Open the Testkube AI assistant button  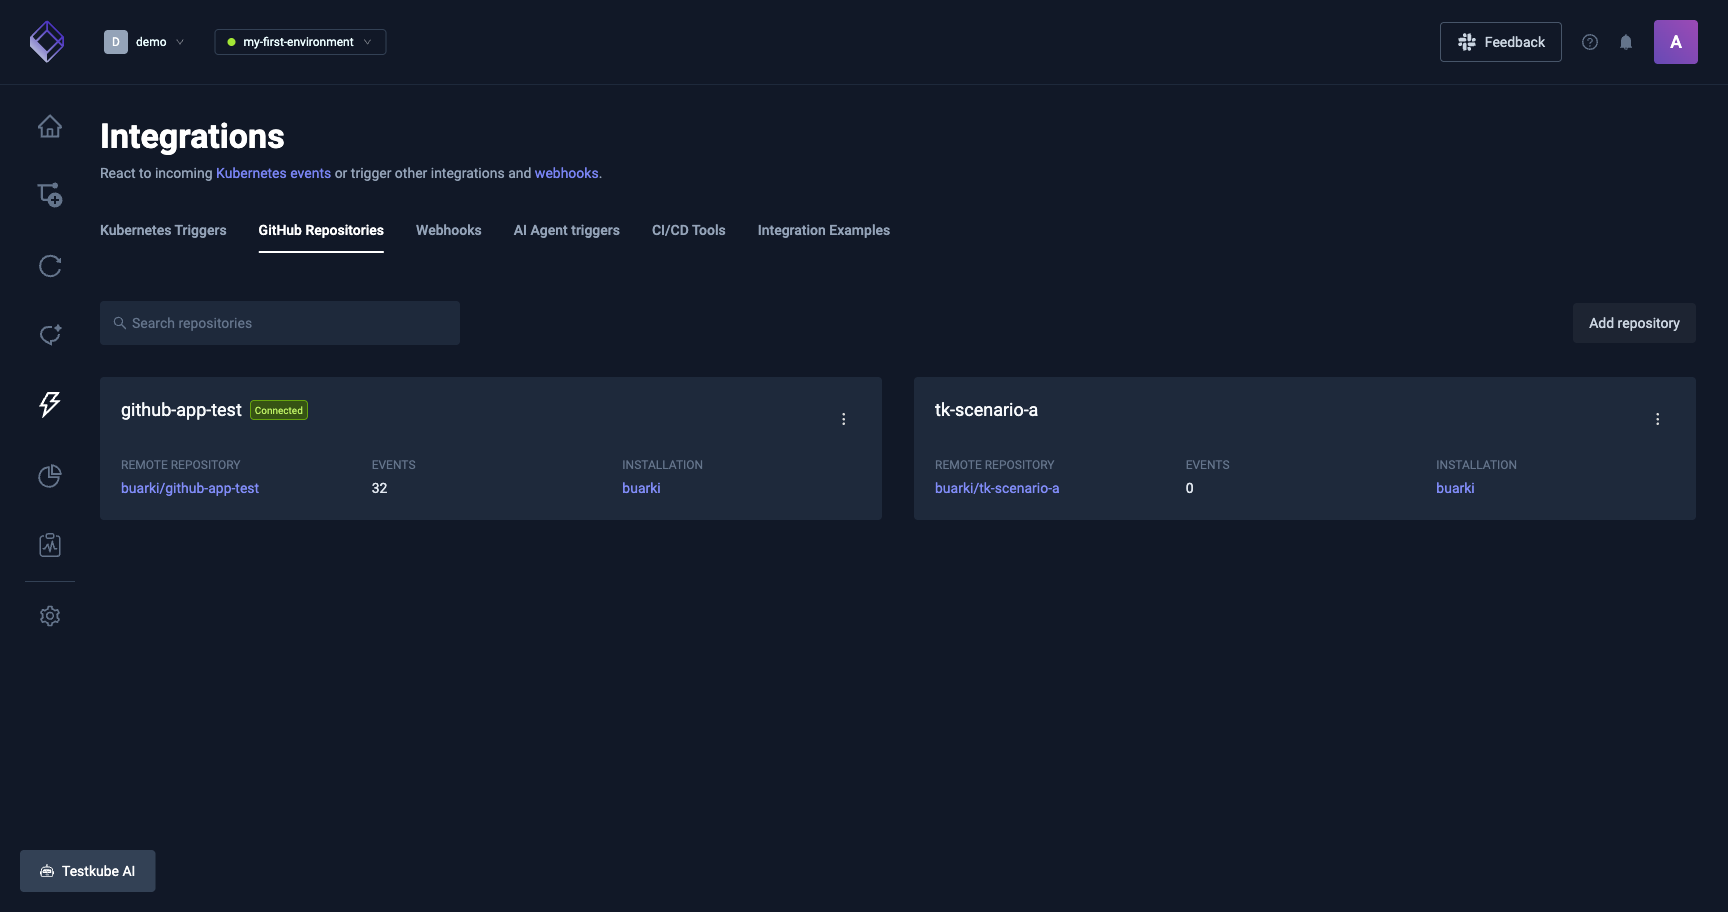pyautogui.click(x=88, y=871)
